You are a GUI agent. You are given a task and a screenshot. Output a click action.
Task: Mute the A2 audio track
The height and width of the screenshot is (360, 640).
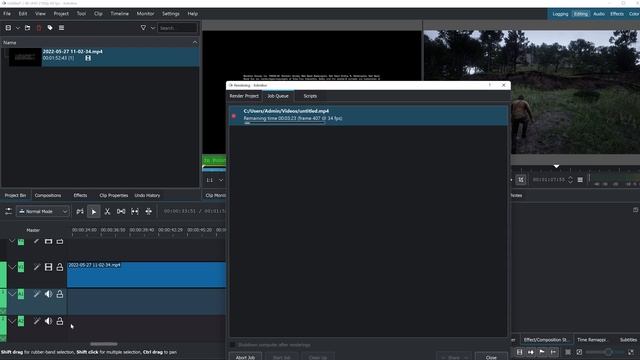click(x=48, y=321)
